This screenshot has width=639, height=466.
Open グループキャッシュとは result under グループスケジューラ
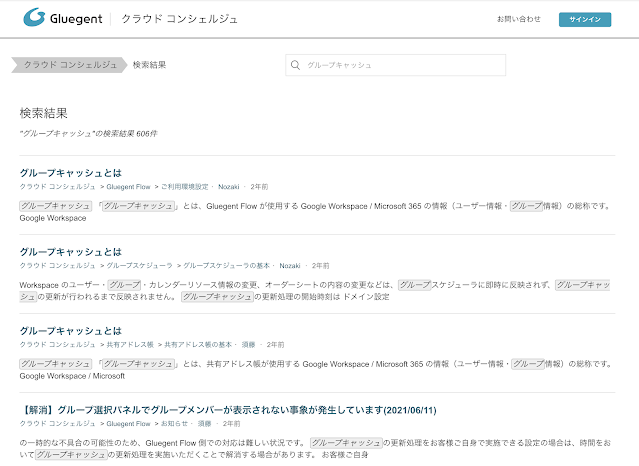pos(70,251)
